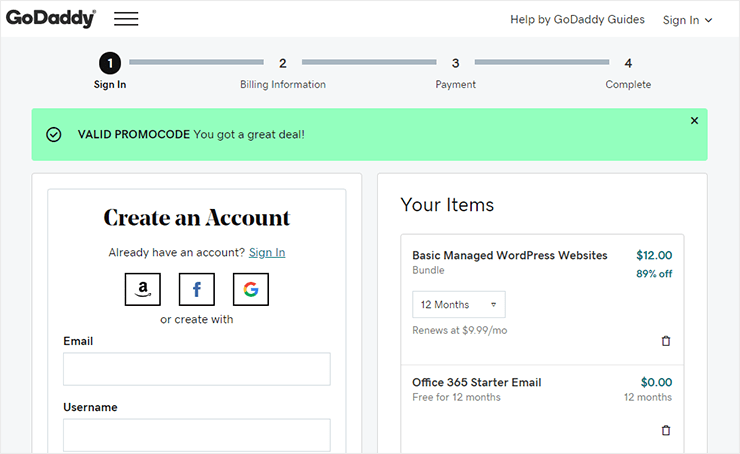Screen dimensions: 740x454
Task: Expand the Sign In dropdown in header
Action: (687, 20)
